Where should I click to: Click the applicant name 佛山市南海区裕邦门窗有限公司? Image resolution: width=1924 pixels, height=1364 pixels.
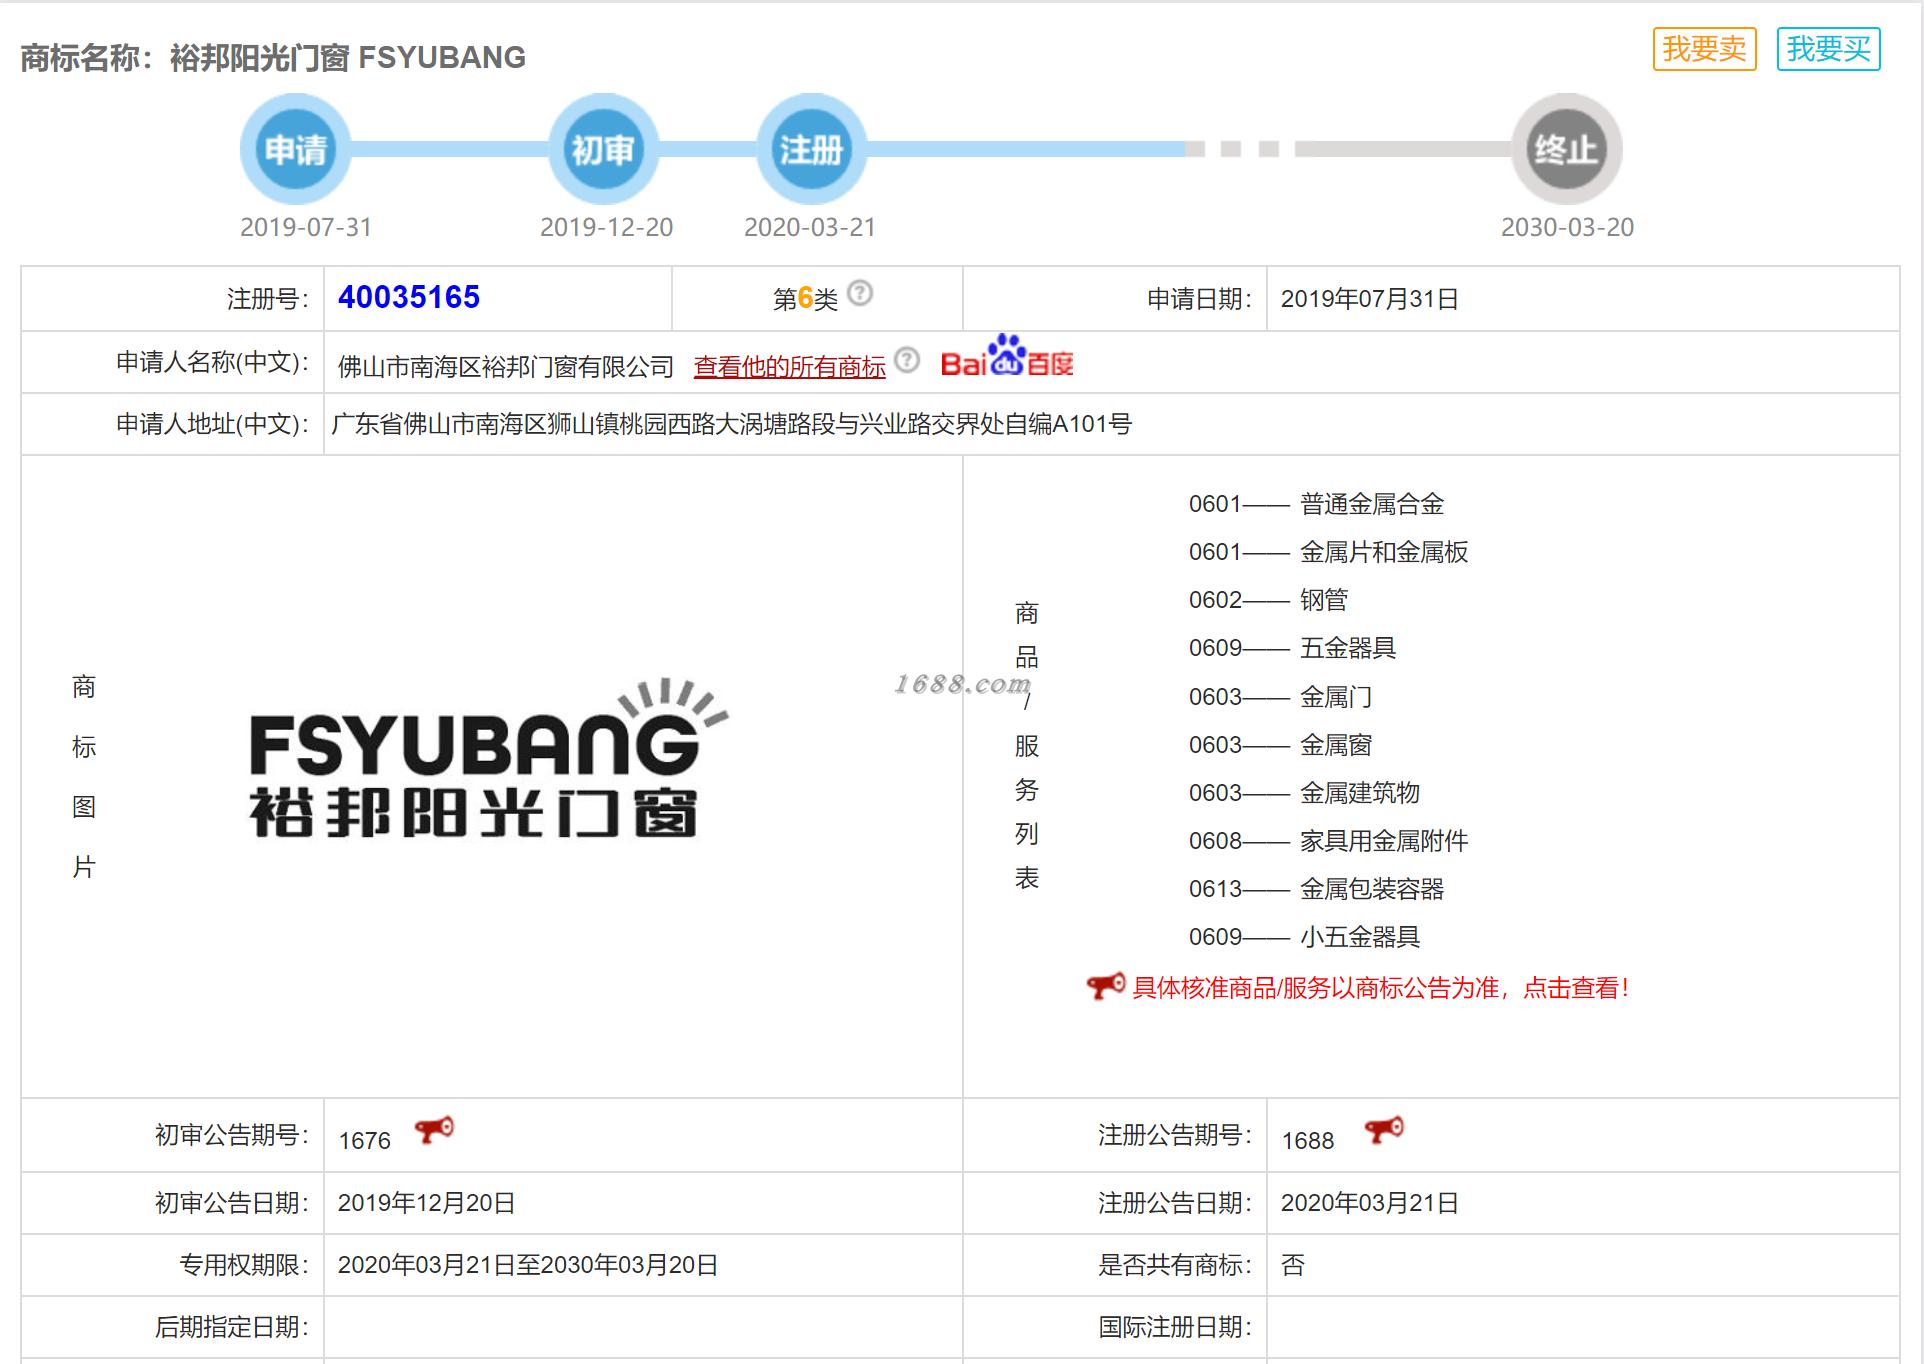click(506, 367)
